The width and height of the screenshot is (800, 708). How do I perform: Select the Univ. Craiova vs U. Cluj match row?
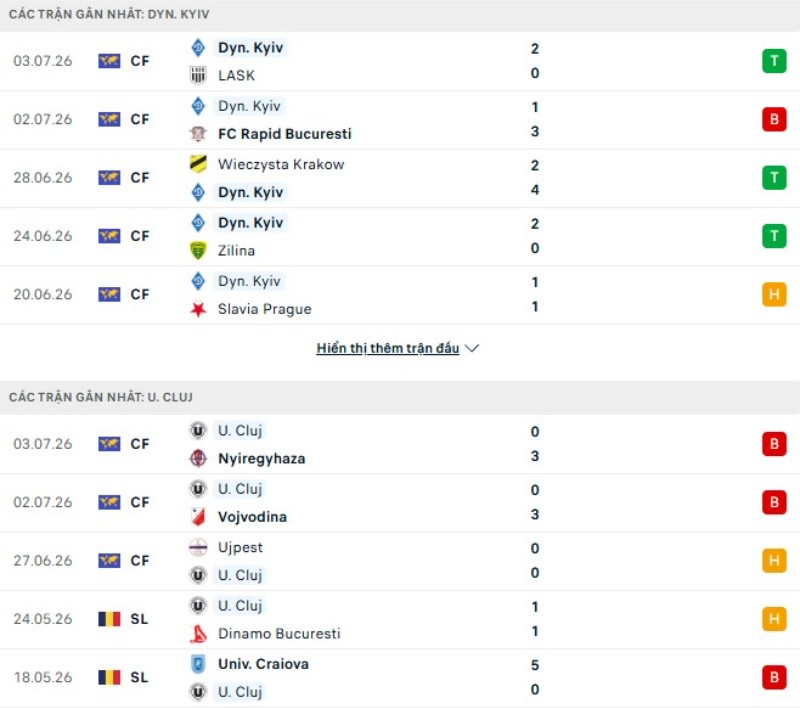click(x=400, y=678)
